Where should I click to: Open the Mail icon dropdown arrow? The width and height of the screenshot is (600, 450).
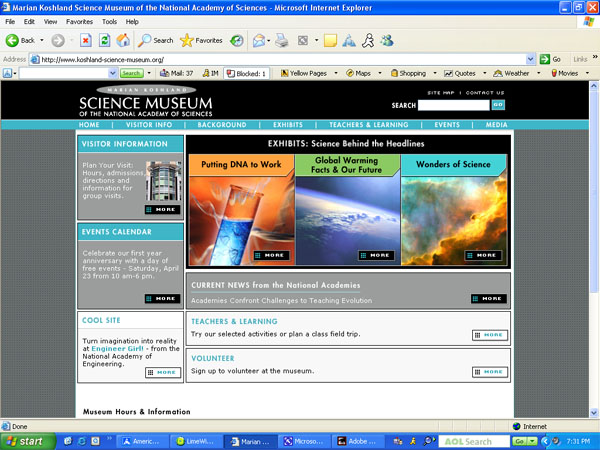[x=269, y=40]
